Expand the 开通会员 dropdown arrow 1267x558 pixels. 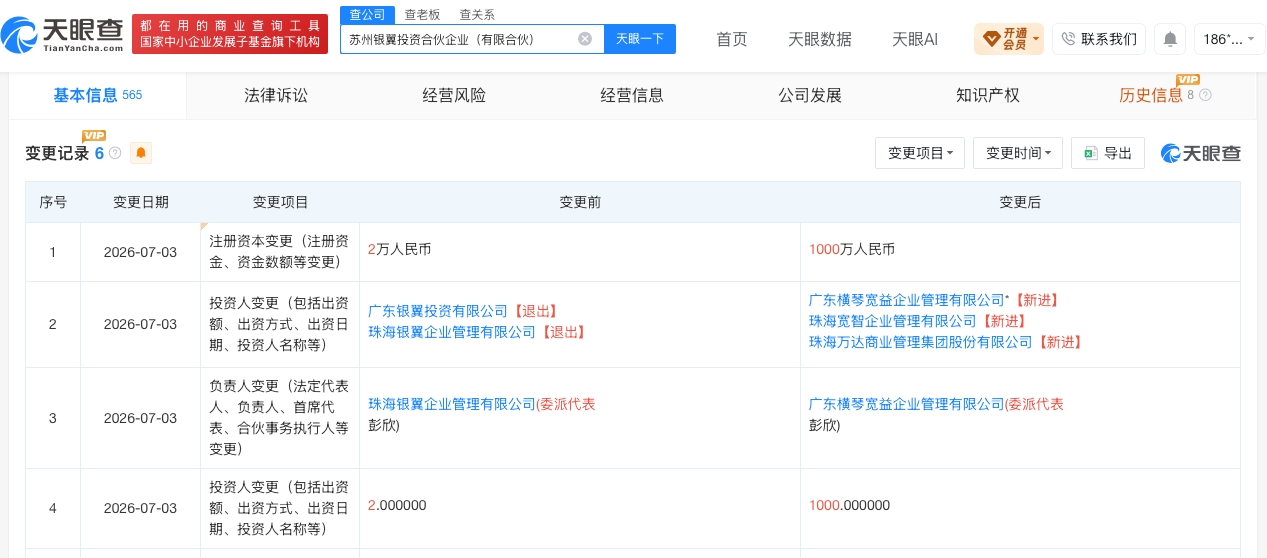(x=1036, y=40)
